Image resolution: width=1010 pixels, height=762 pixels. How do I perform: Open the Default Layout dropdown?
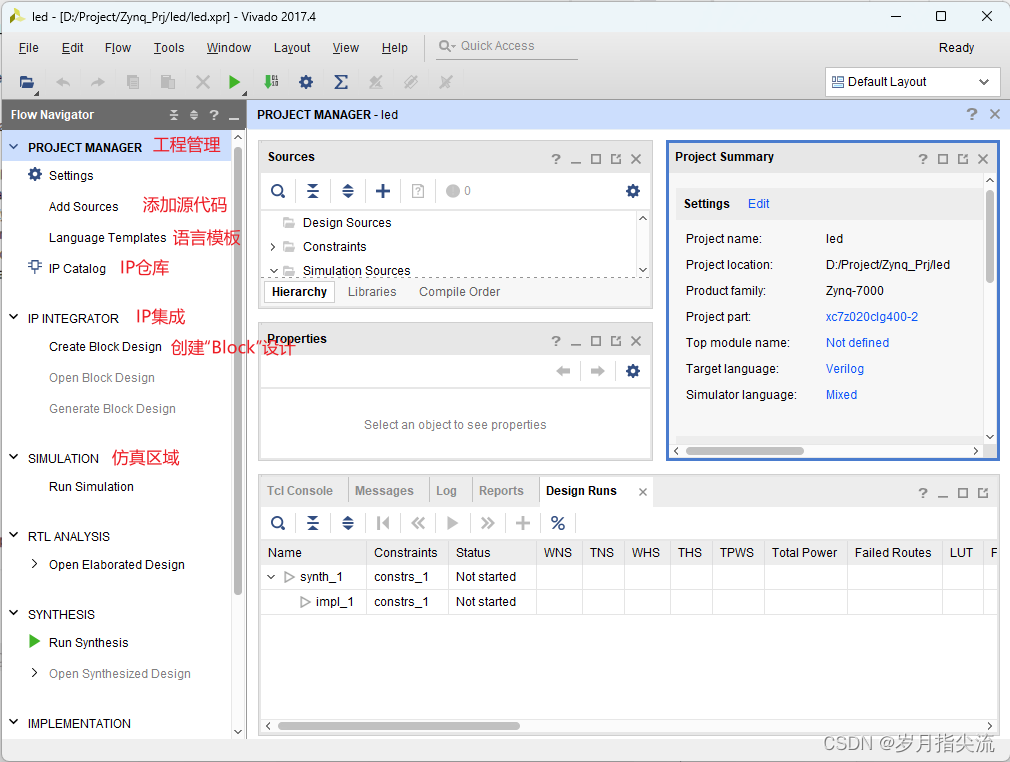point(912,82)
